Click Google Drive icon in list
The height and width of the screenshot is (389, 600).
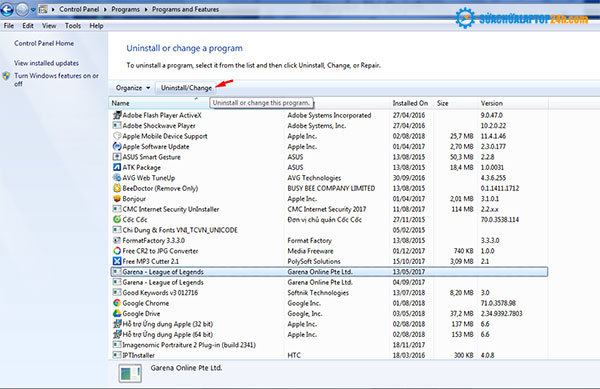coord(117,313)
